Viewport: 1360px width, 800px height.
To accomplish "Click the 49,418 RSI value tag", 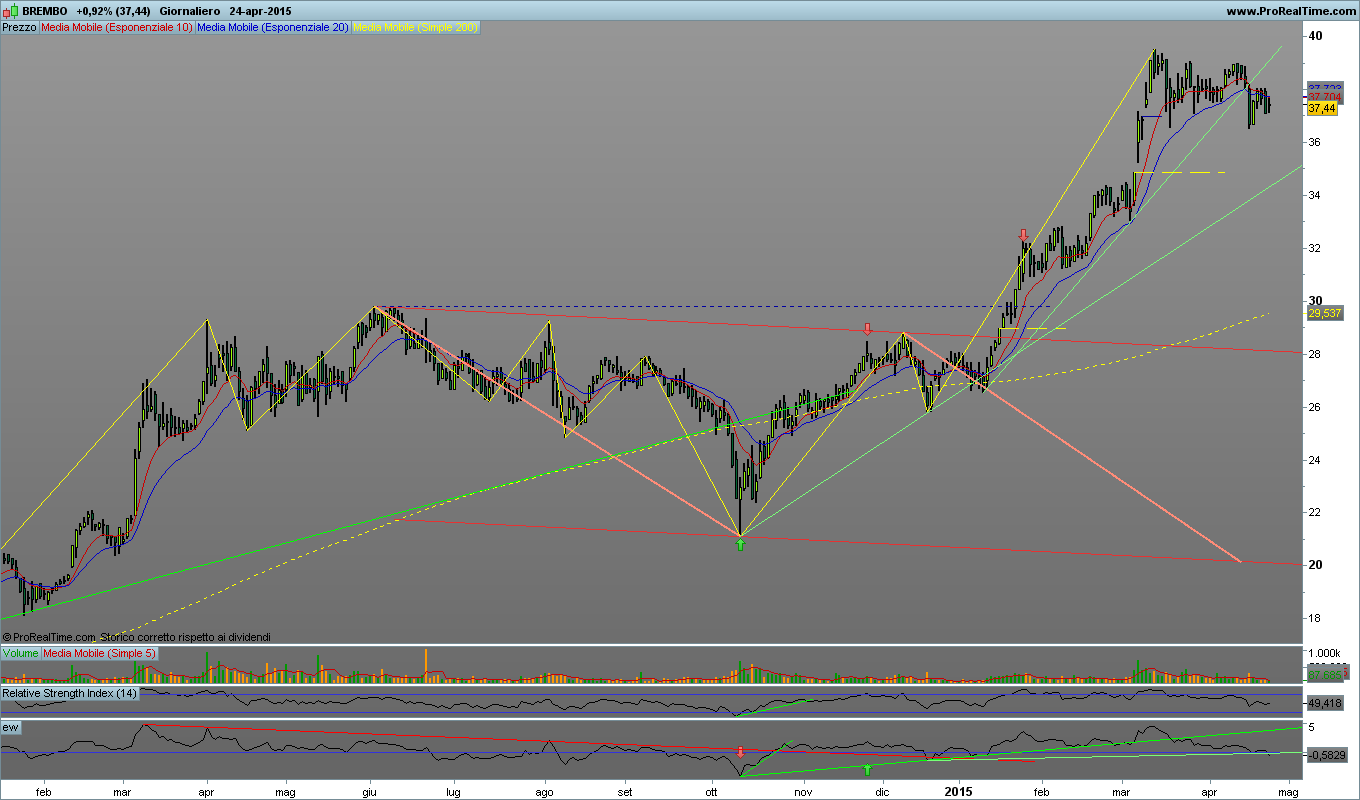I will pyautogui.click(x=1324, y=703).
